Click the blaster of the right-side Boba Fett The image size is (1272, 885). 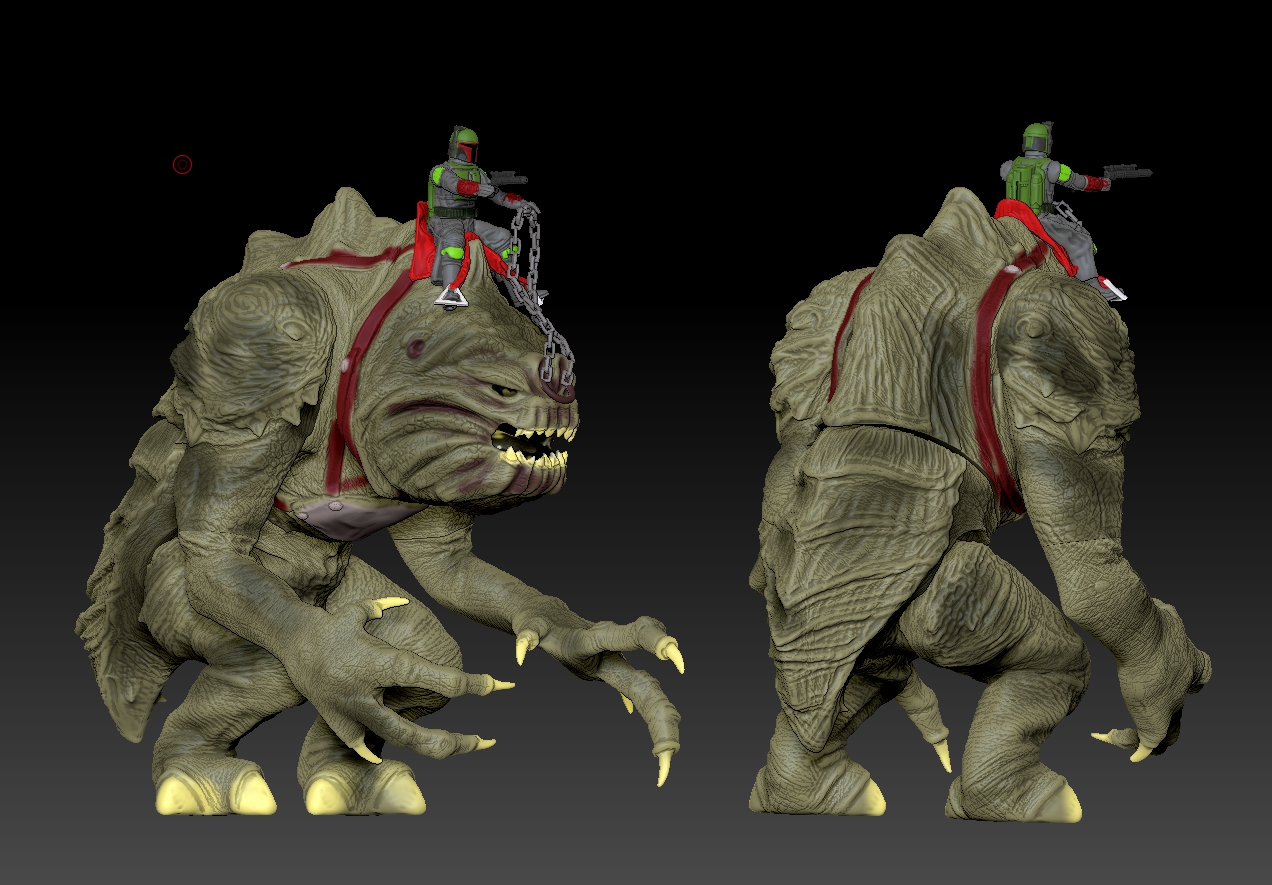[1128, 172]
